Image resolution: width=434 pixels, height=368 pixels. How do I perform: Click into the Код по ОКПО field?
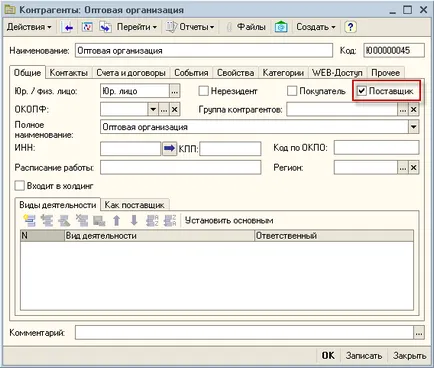[376, 148]
